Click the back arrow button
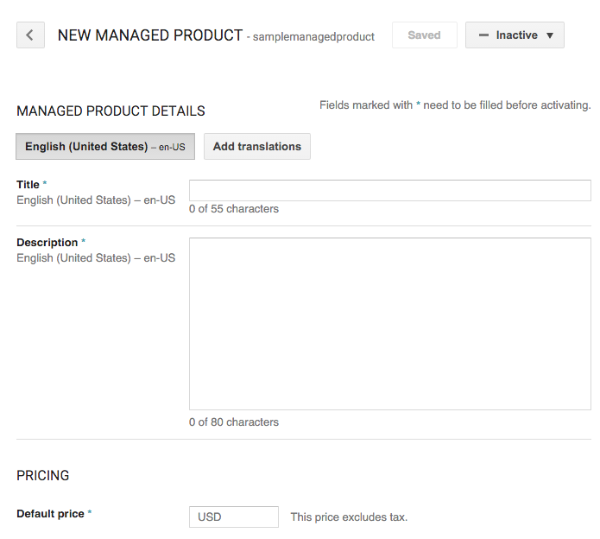This screenshot has width=600, height=539. click(30, 36)
